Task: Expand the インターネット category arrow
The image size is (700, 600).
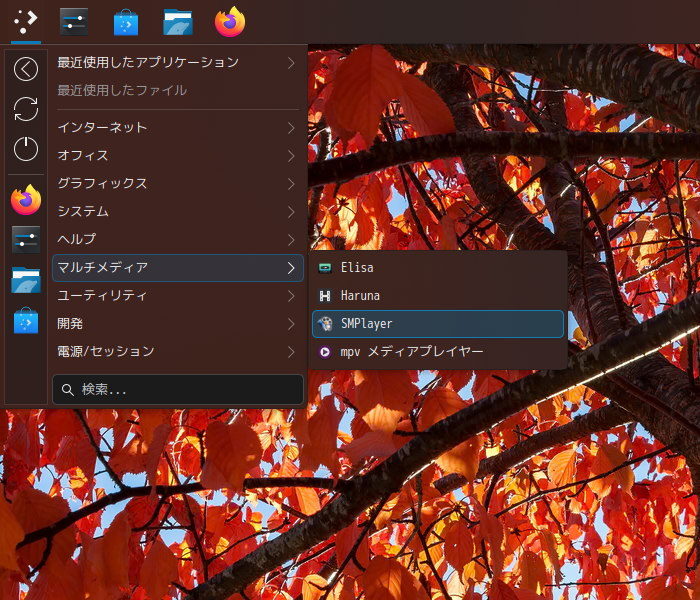Action: (x=291, y=128)
